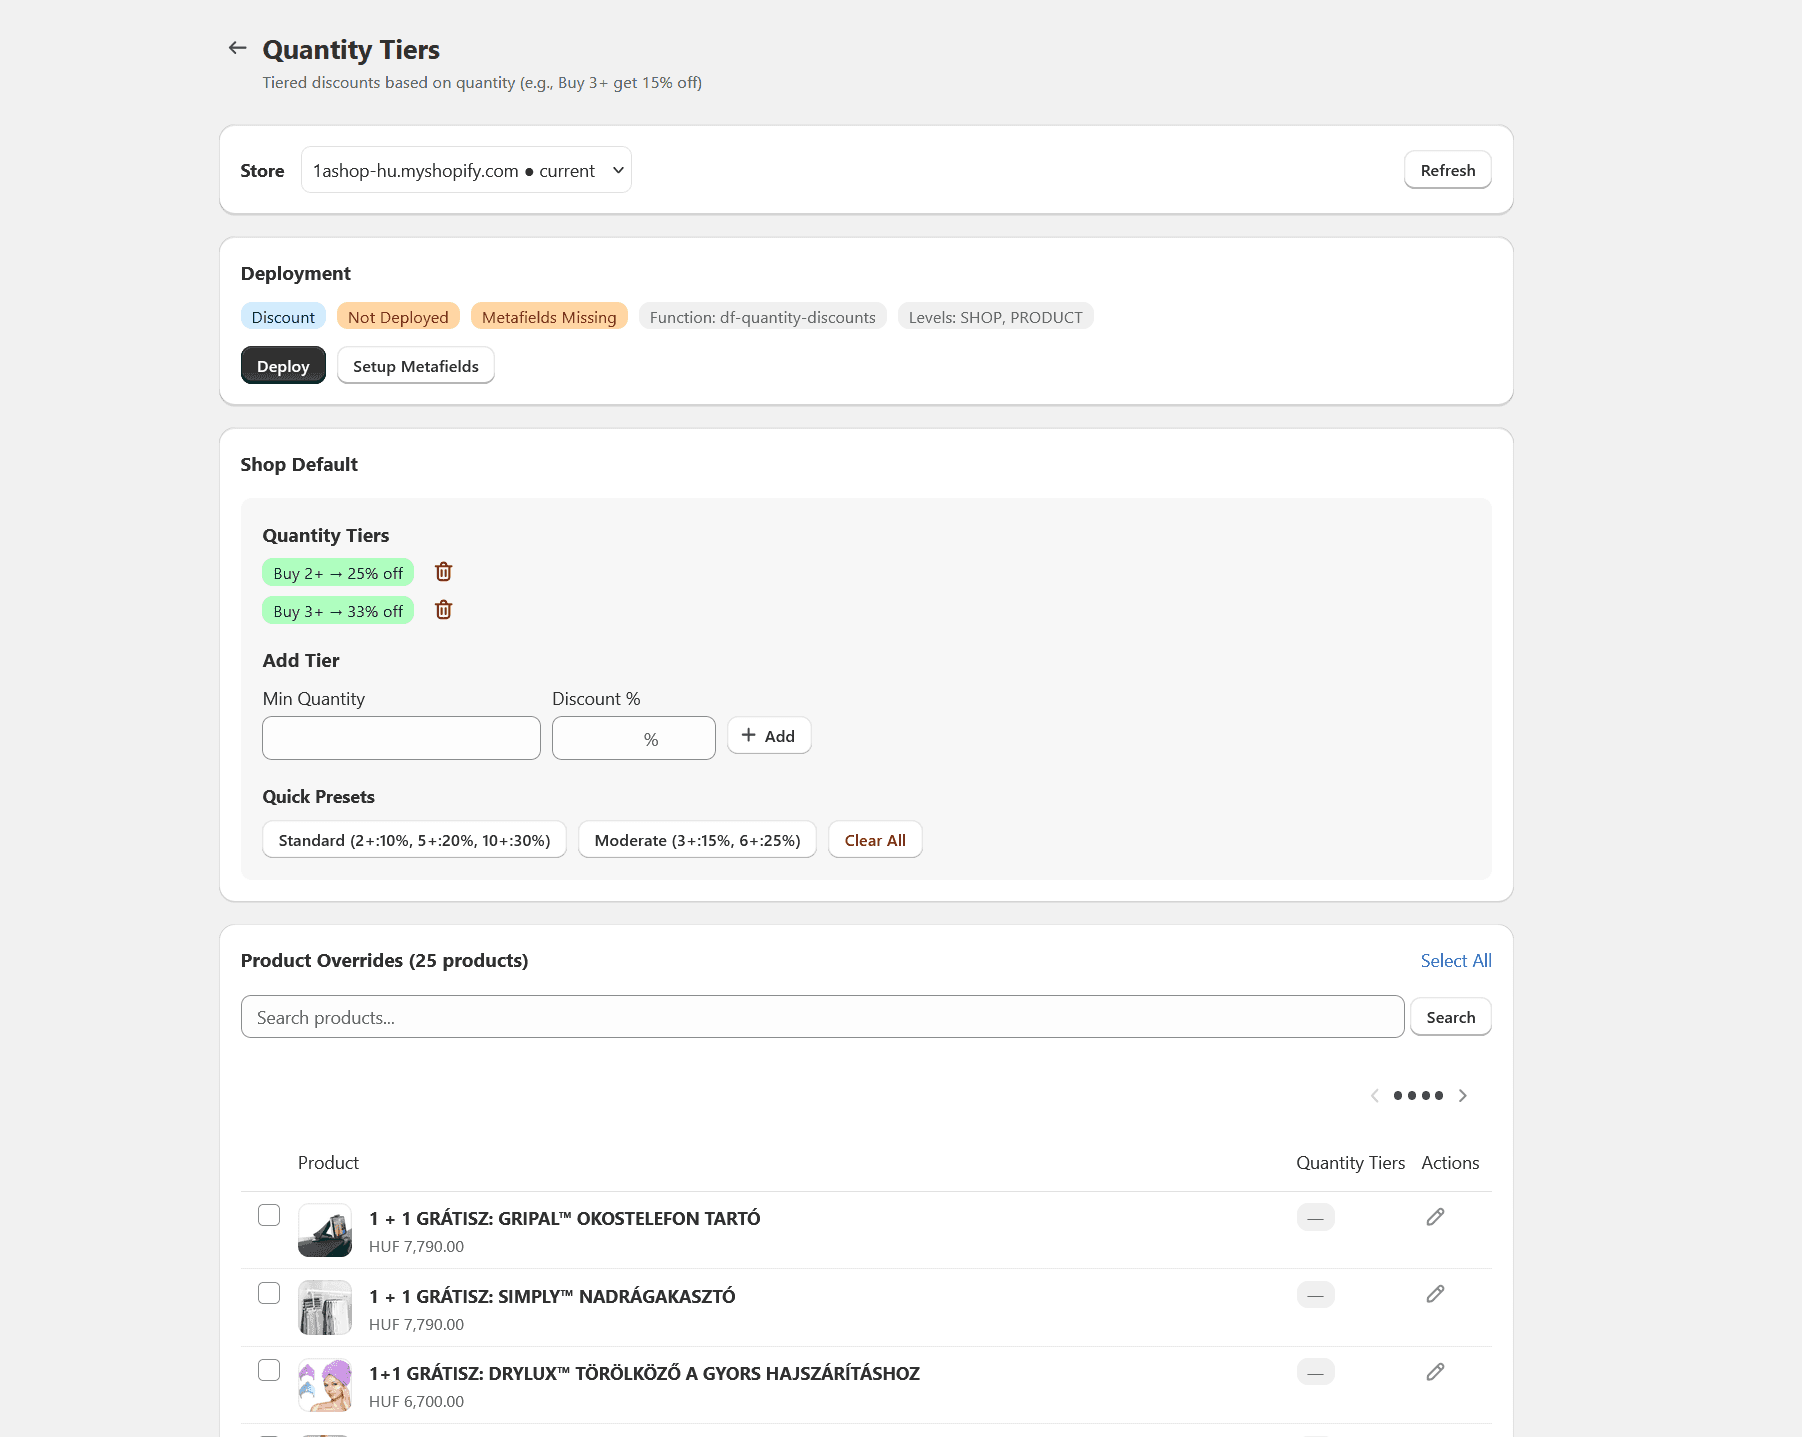Click the Refresh button
This screenshot has height=1437, width=1802.
coord(1447,170)
